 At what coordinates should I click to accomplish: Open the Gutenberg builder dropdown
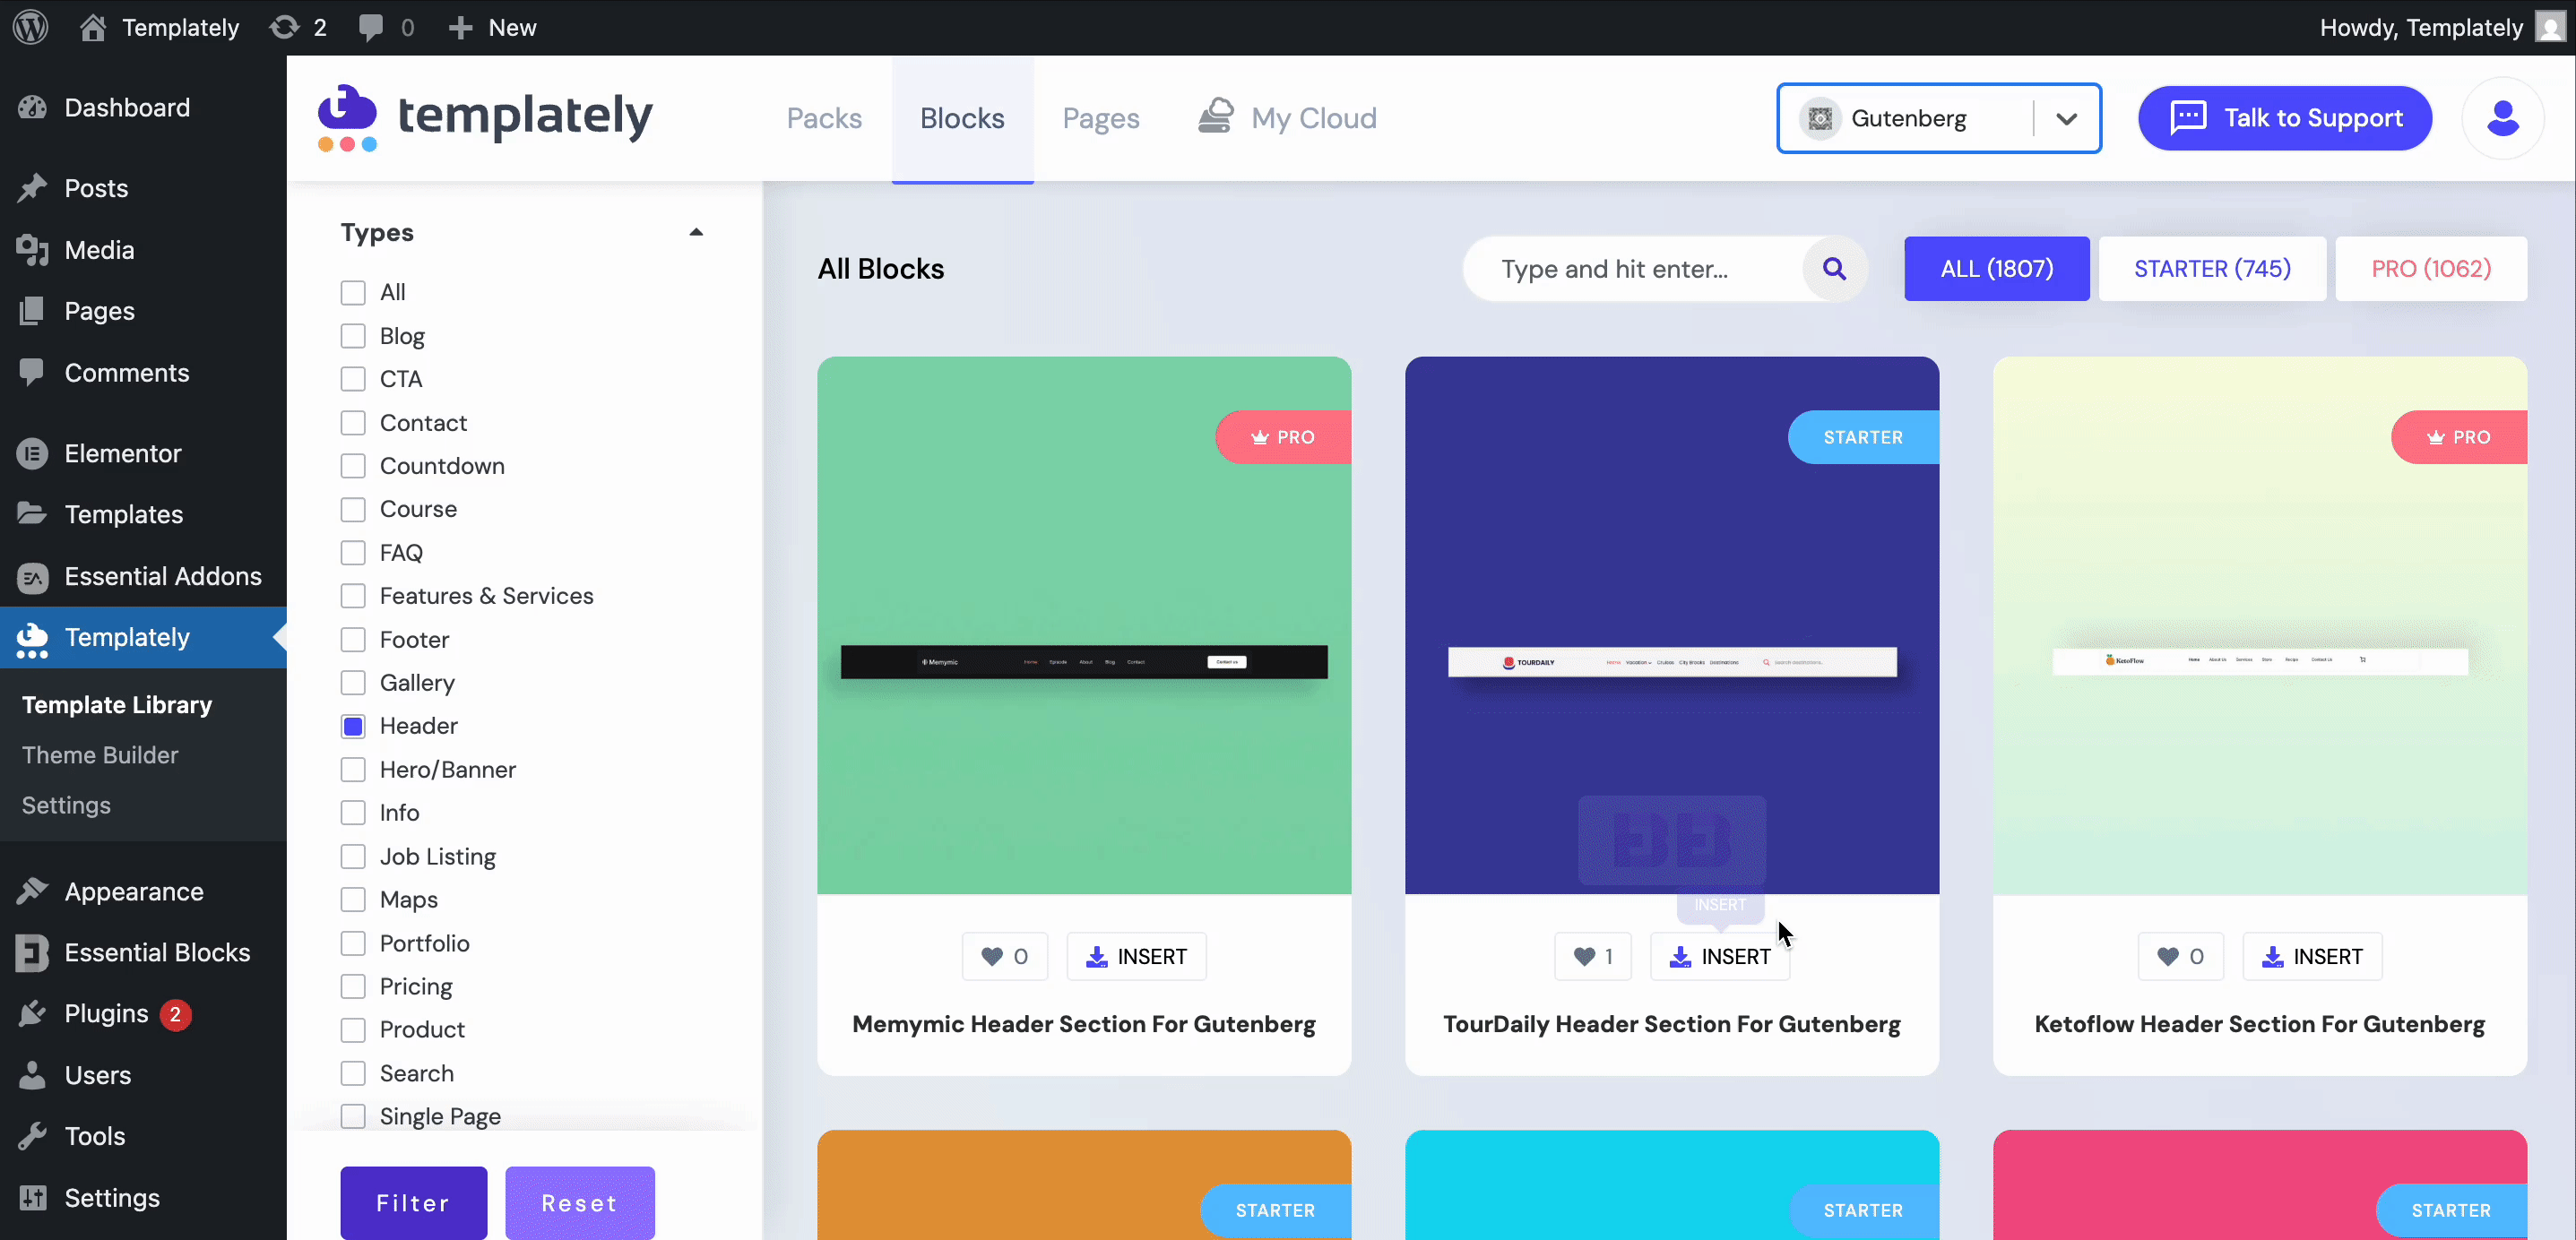[x=1939, y=118]
